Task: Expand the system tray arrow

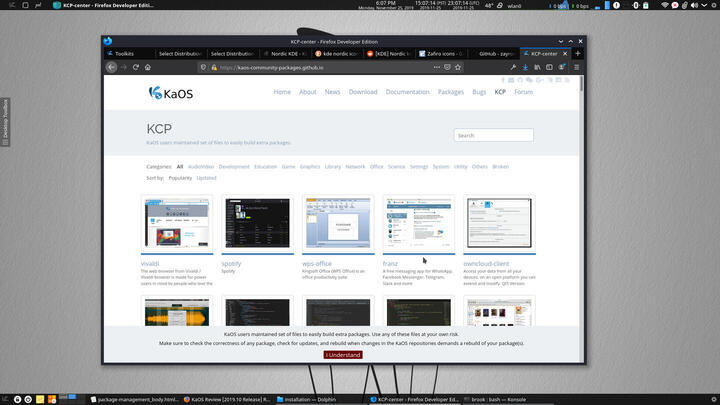Action: (x=704, y=5)
